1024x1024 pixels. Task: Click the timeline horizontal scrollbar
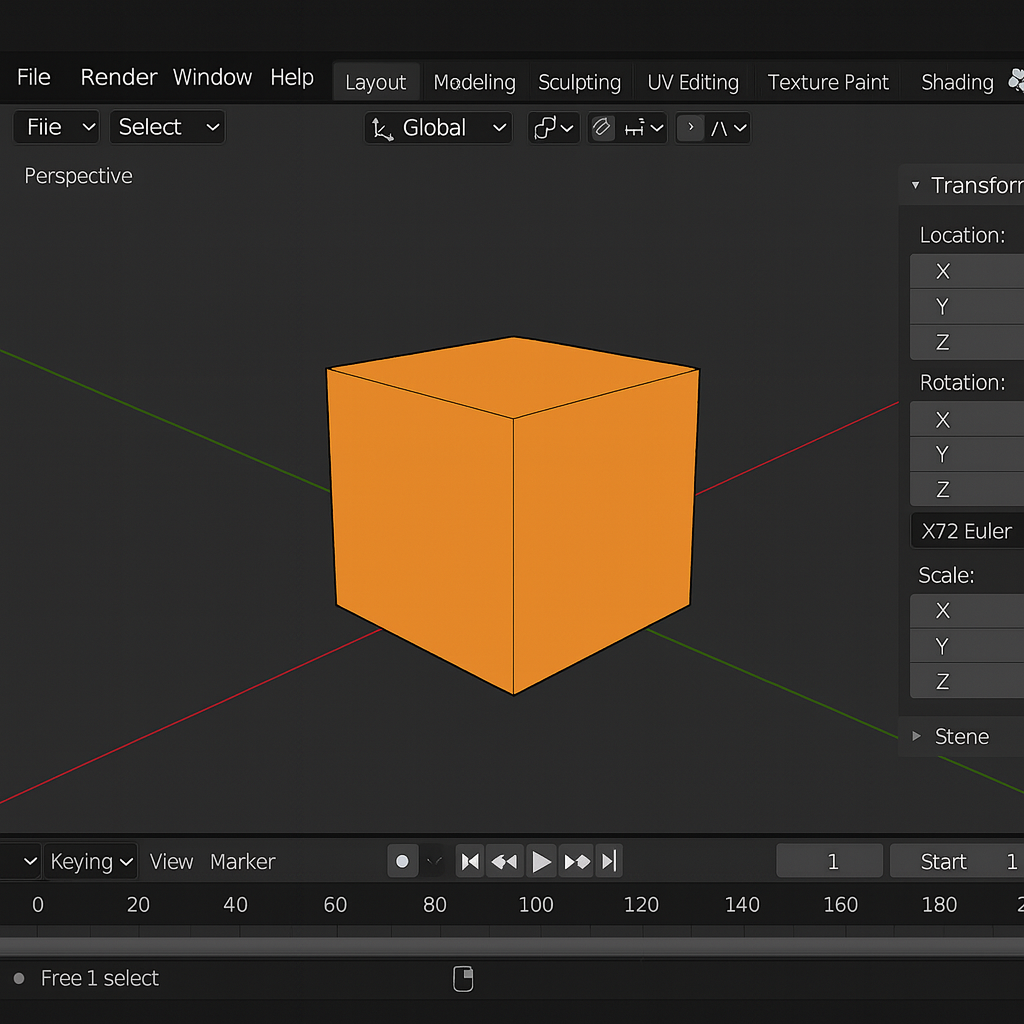[x=512, y=946]
